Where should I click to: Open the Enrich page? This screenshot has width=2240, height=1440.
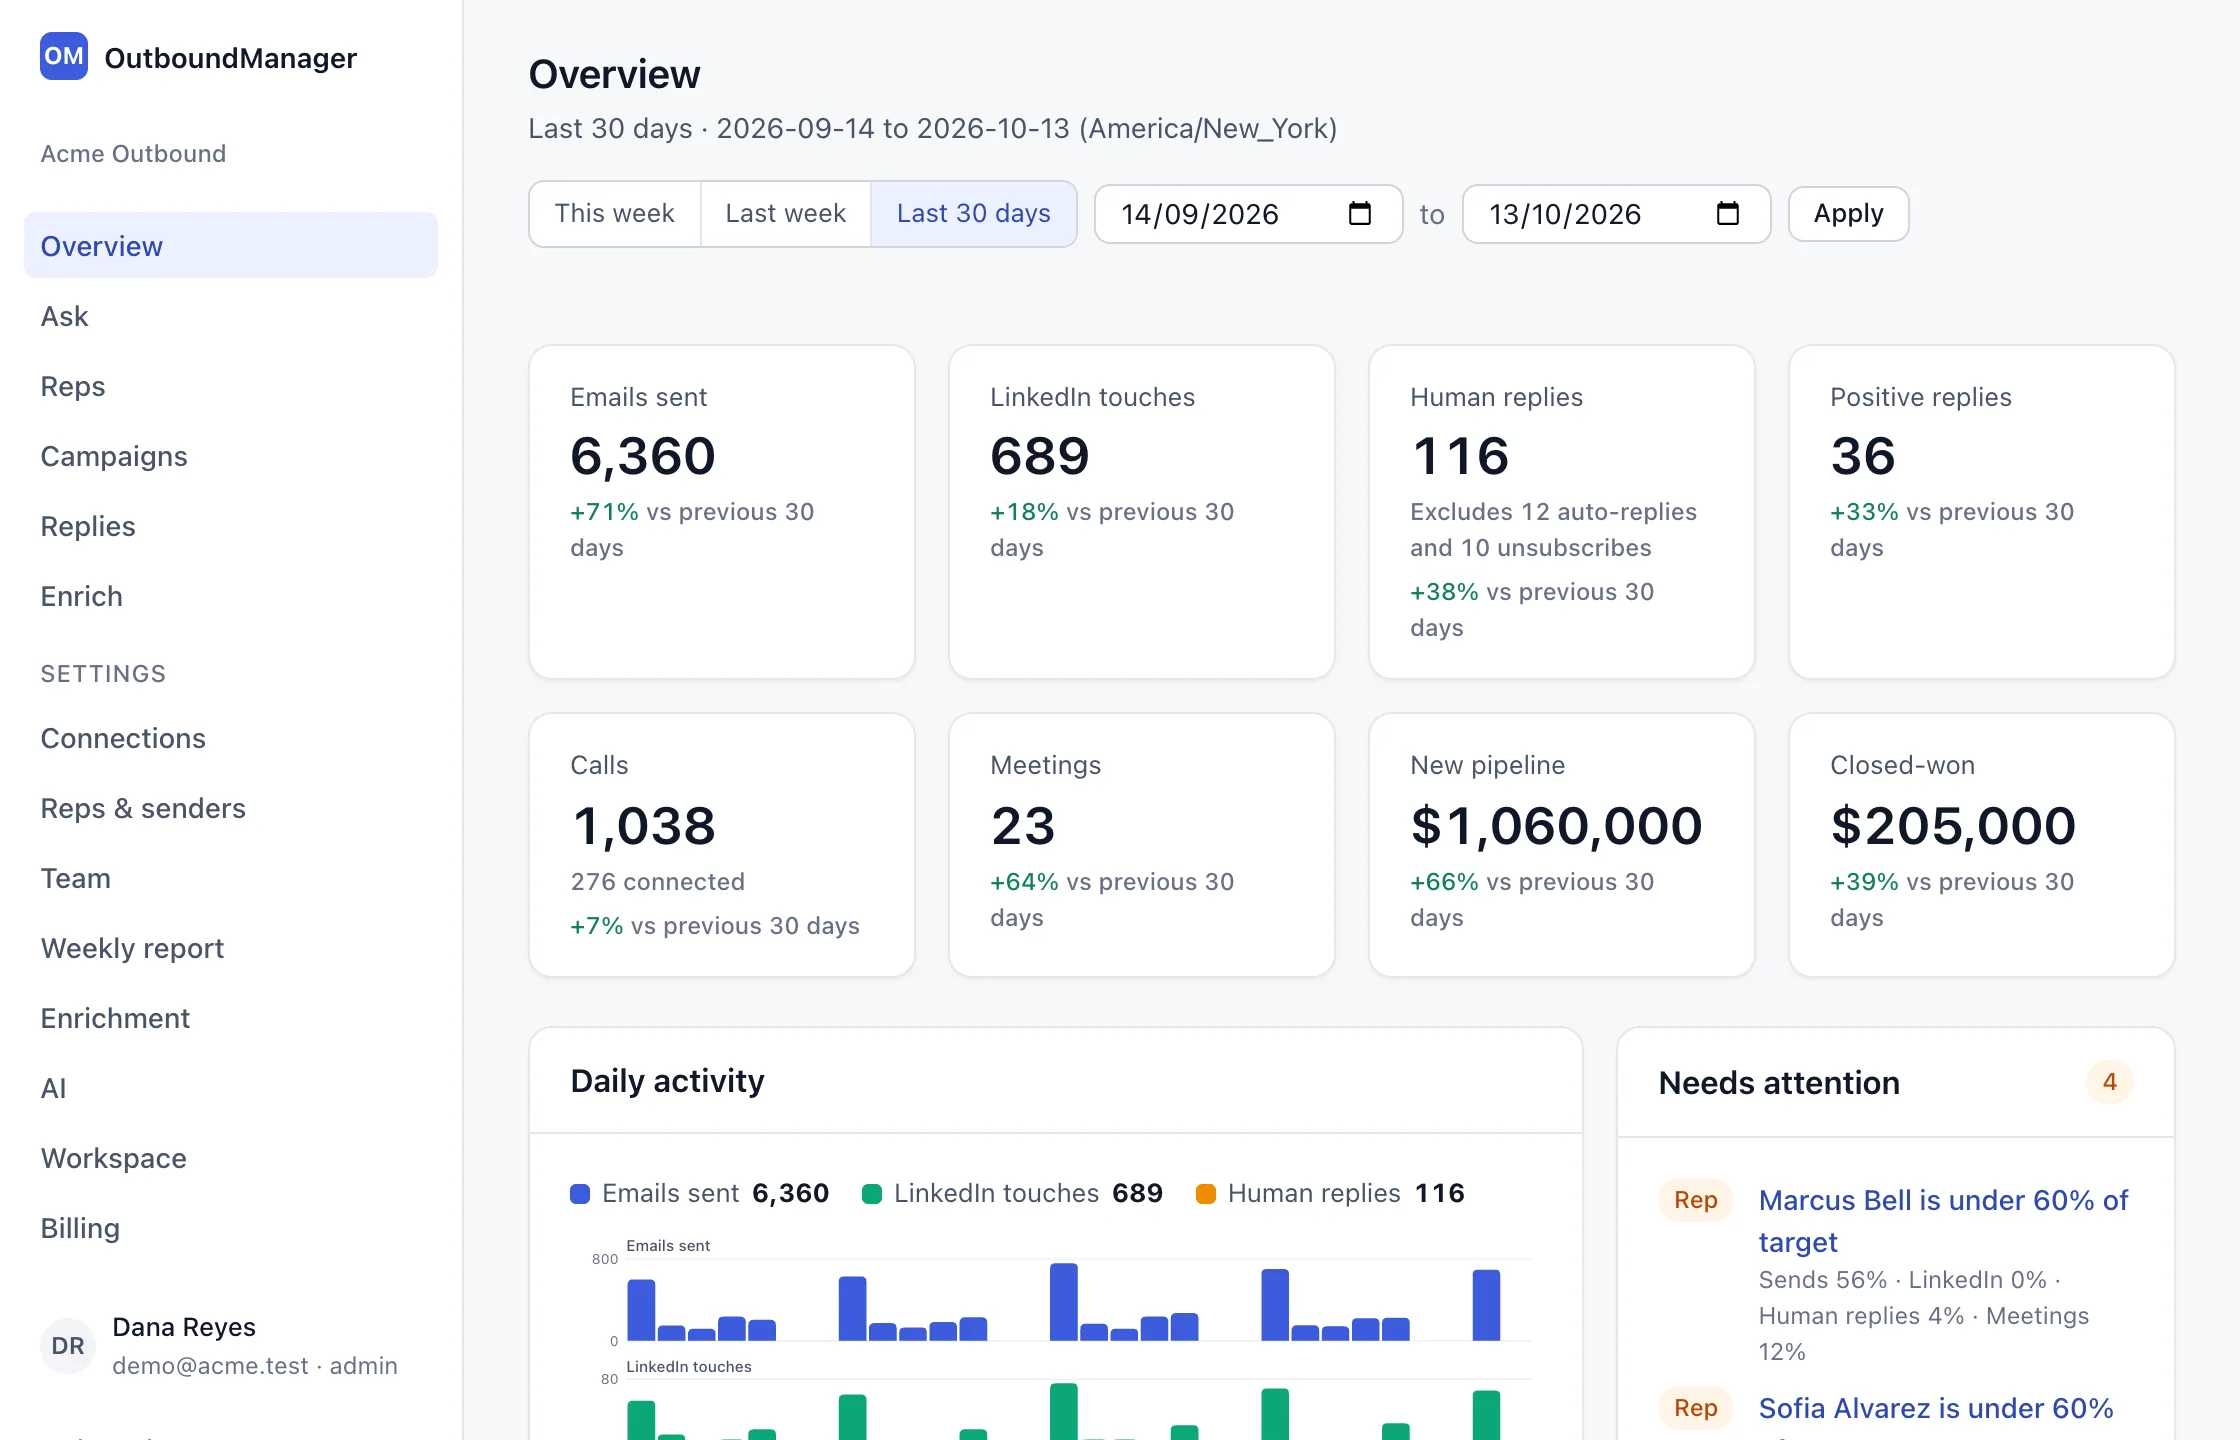tap(231, 596)
